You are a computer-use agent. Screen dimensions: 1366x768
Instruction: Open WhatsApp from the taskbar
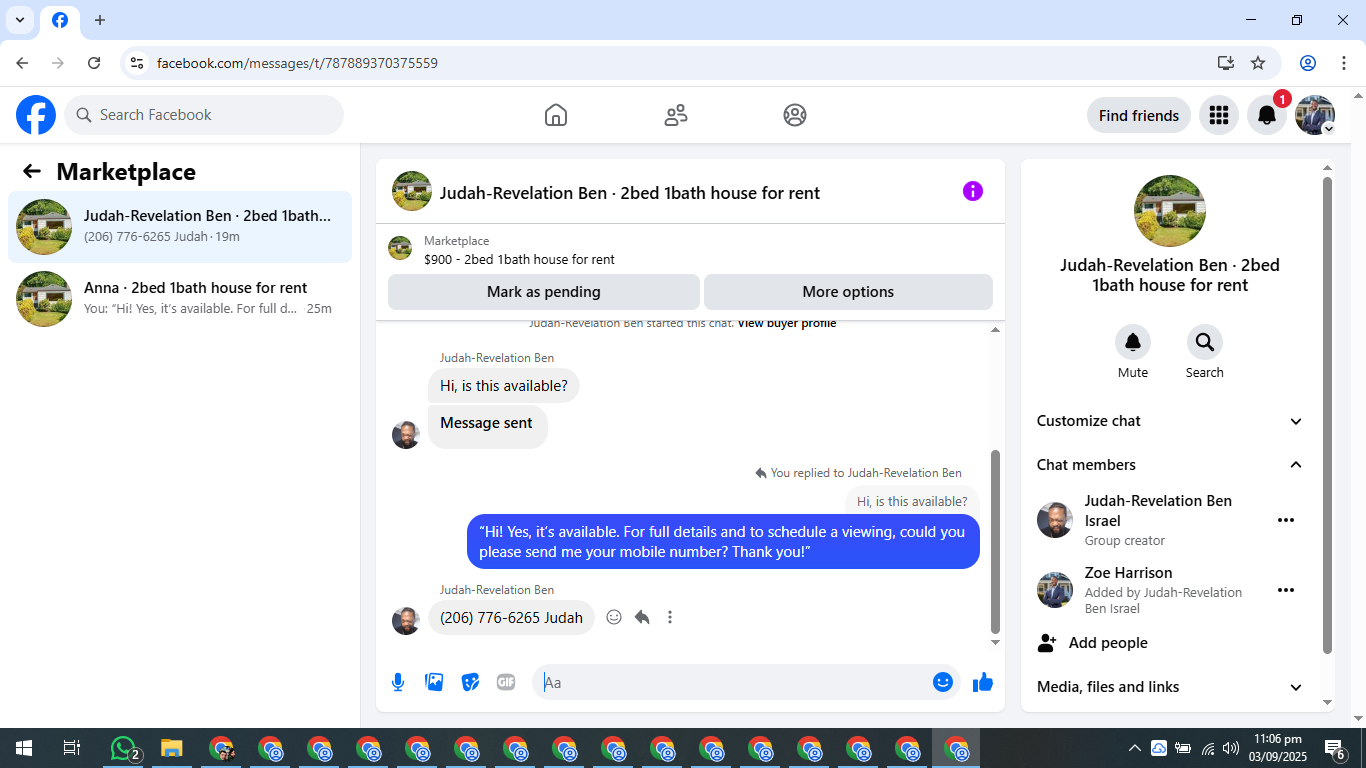[123, 748]
